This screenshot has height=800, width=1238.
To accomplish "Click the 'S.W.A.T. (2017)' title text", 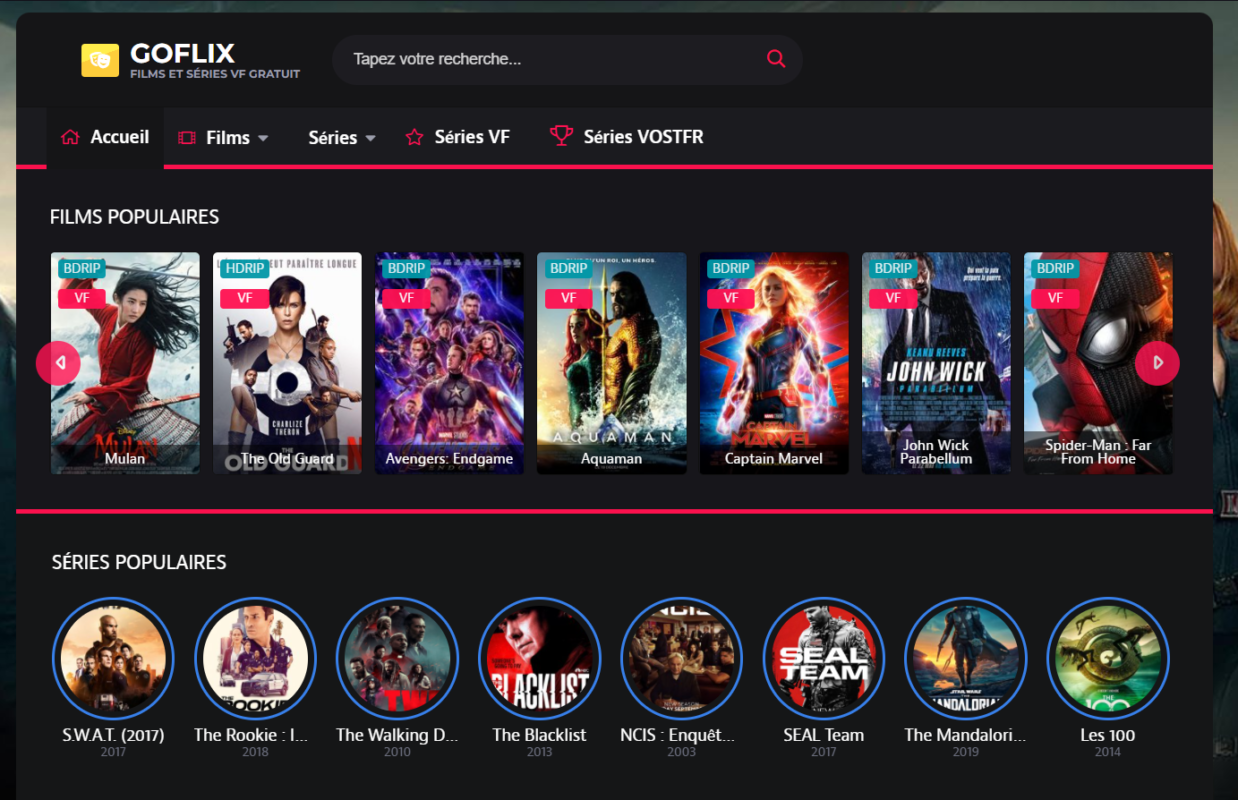I will pyautogui.click(x=113, y=735).
